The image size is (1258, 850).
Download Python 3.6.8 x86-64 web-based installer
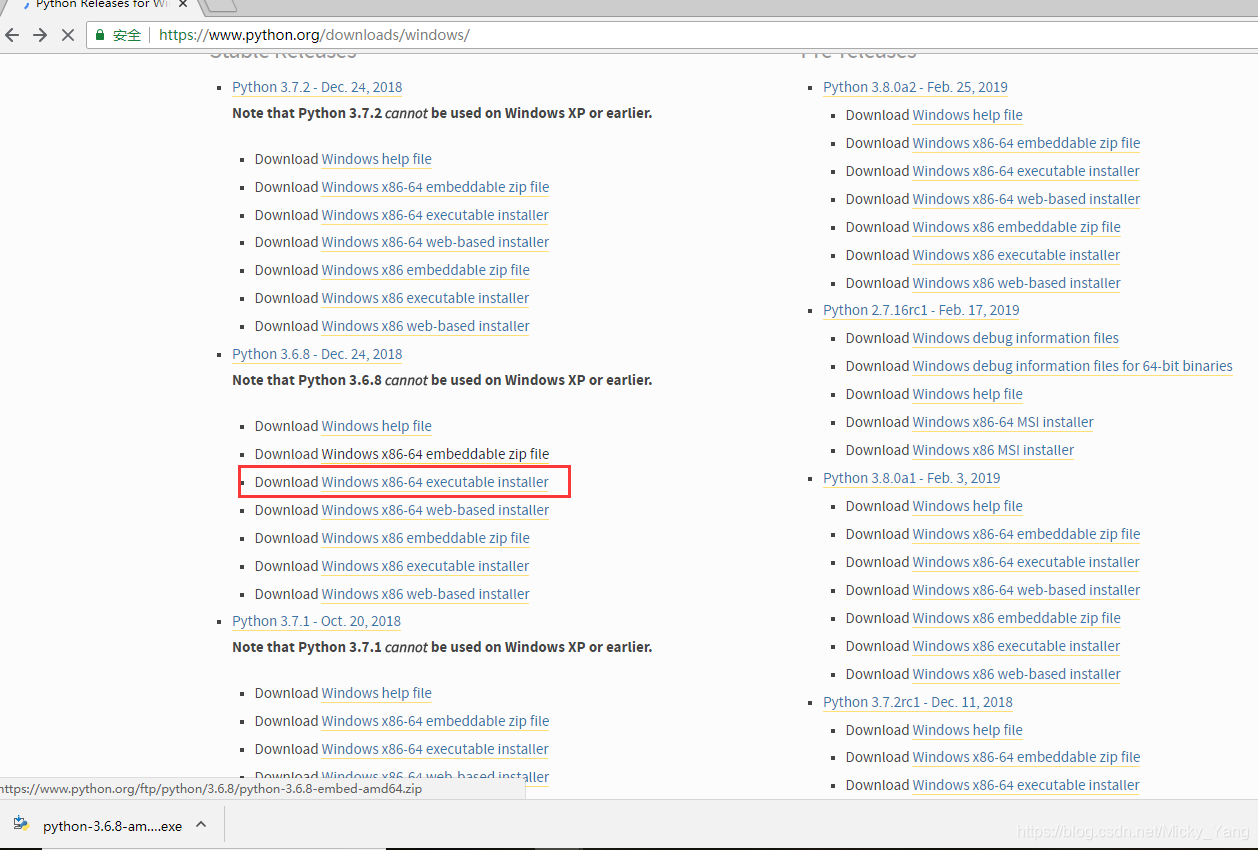click(x=435, y=510)
